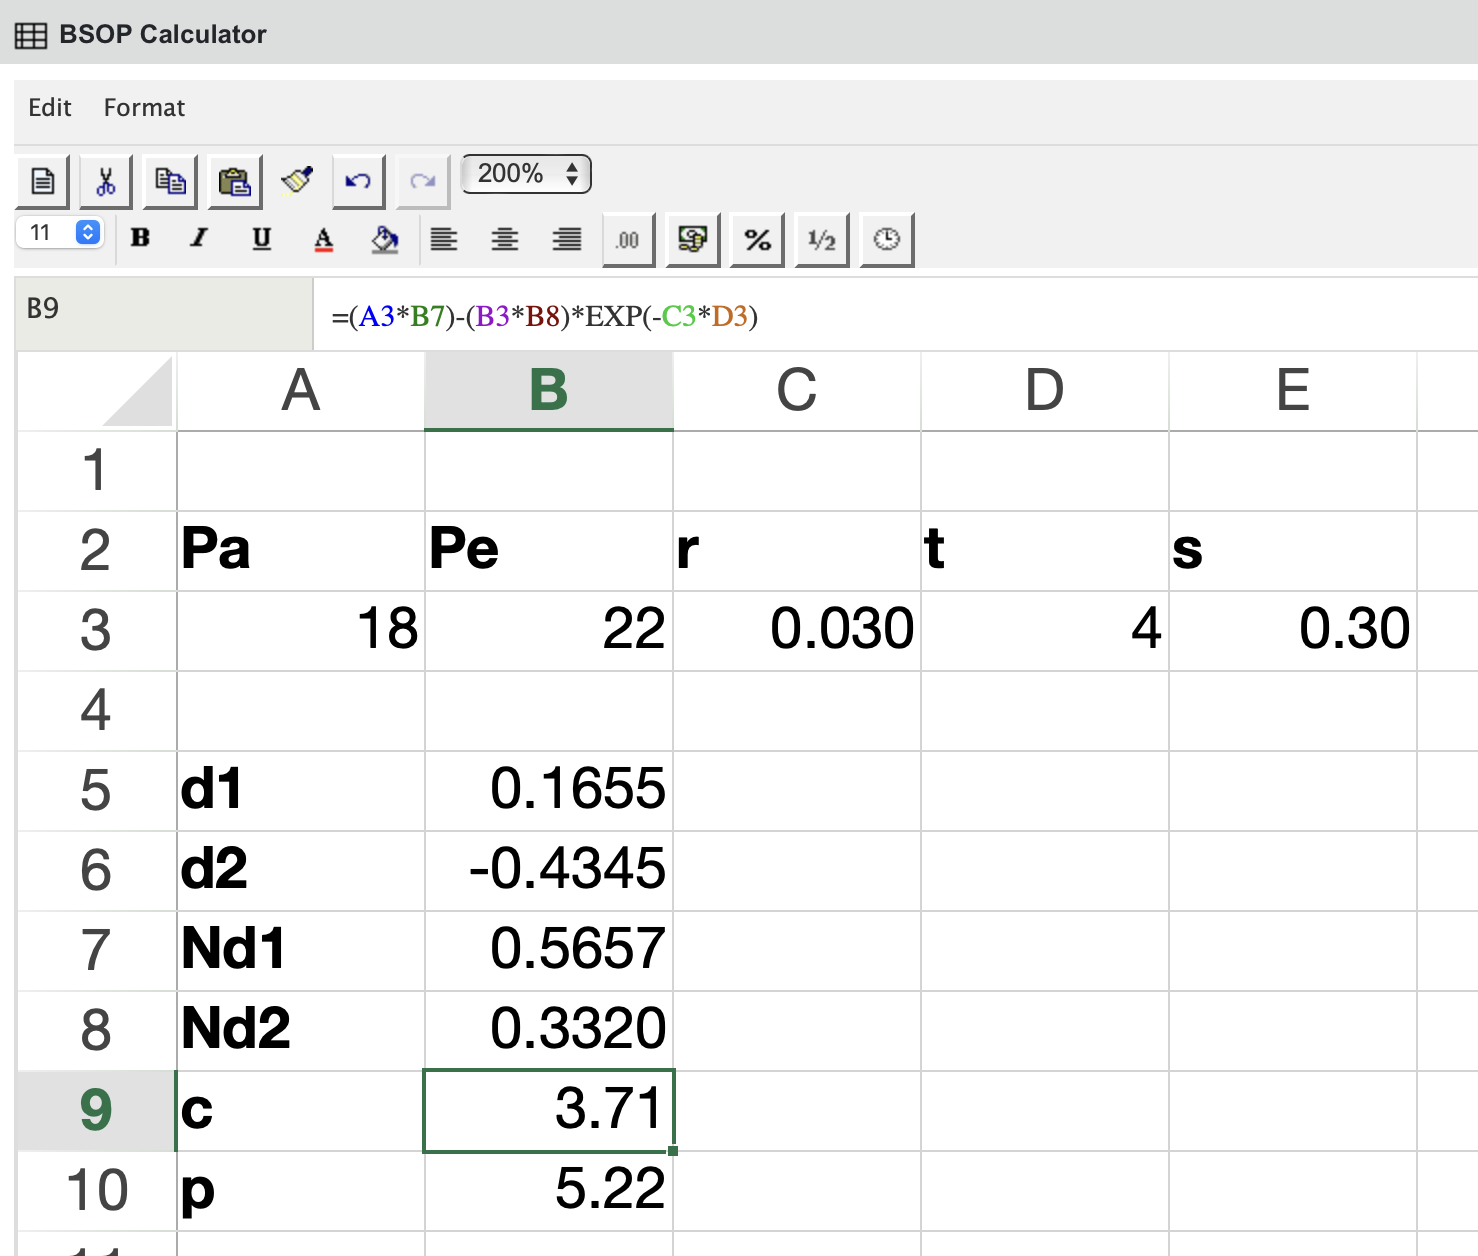
Task: Select the format painter brush
Action: (297, 180)
